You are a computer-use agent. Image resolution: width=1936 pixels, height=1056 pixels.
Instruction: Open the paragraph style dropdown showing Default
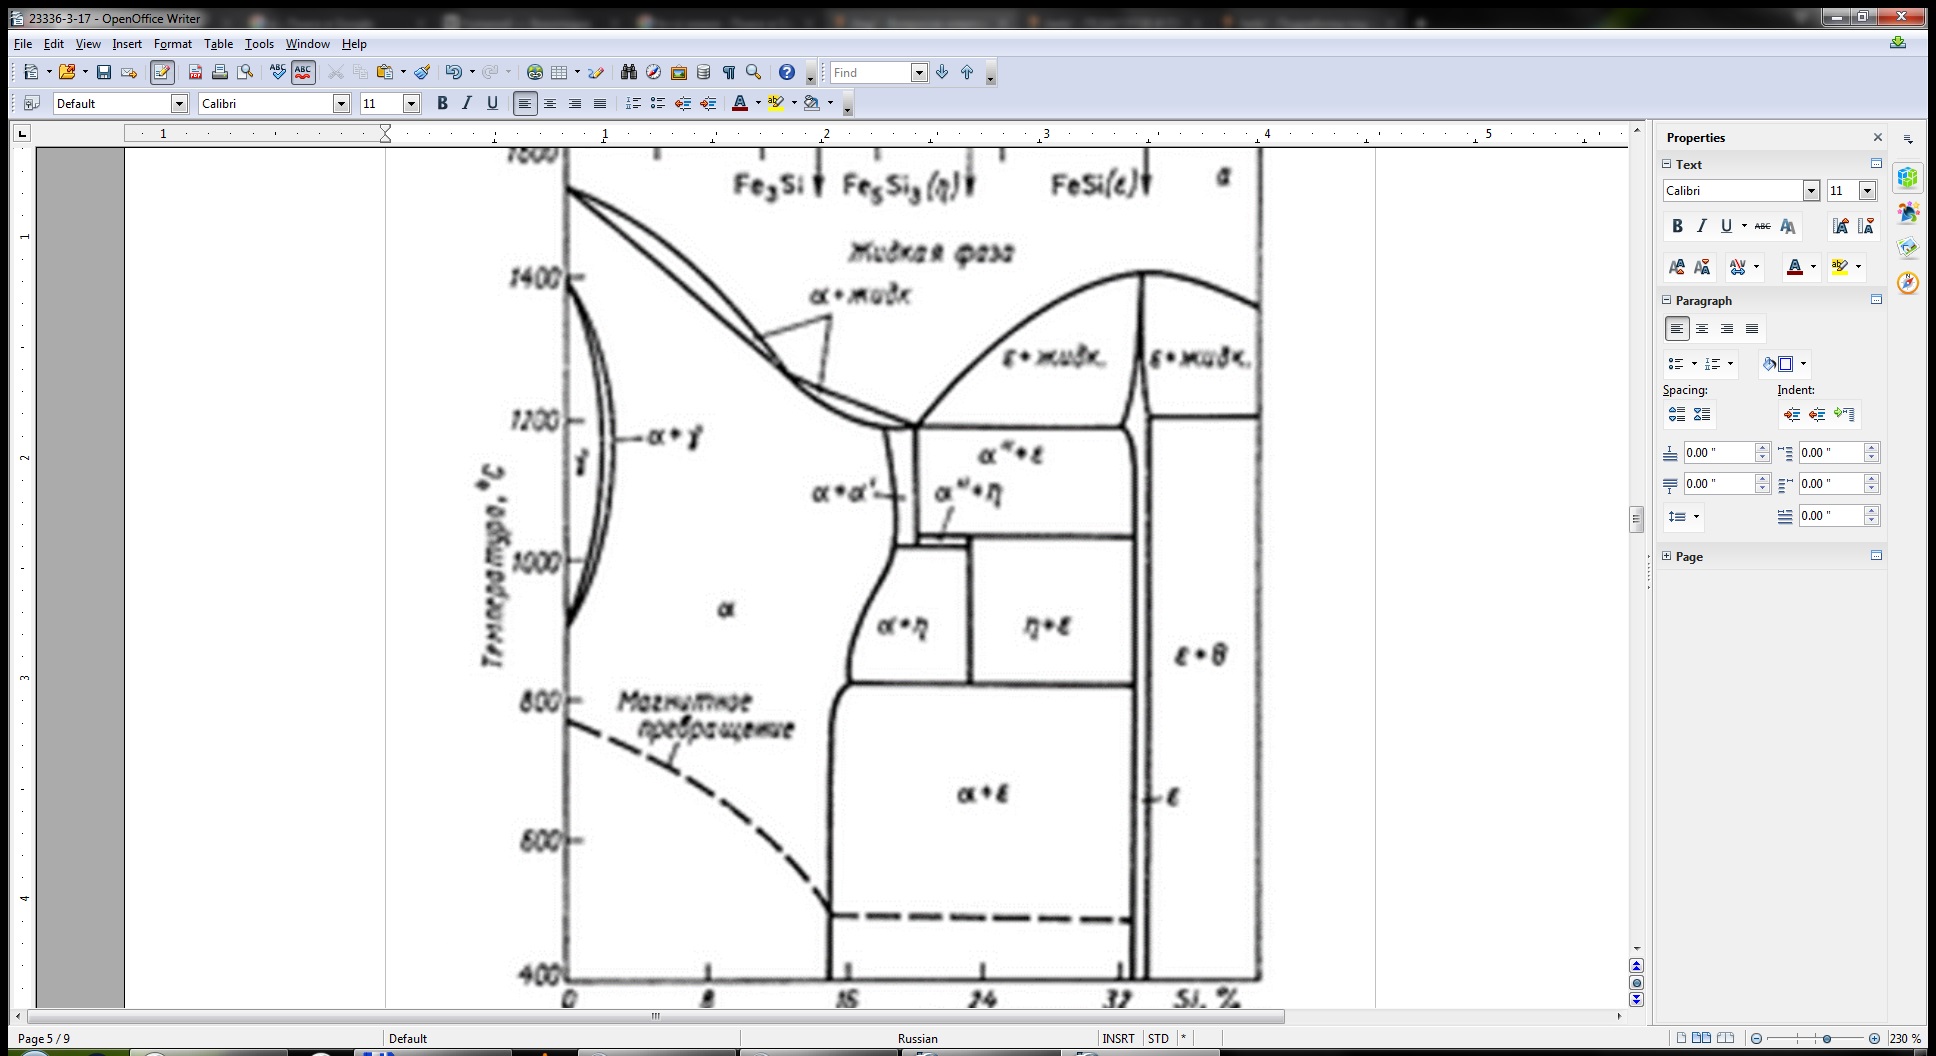(179, 103)
